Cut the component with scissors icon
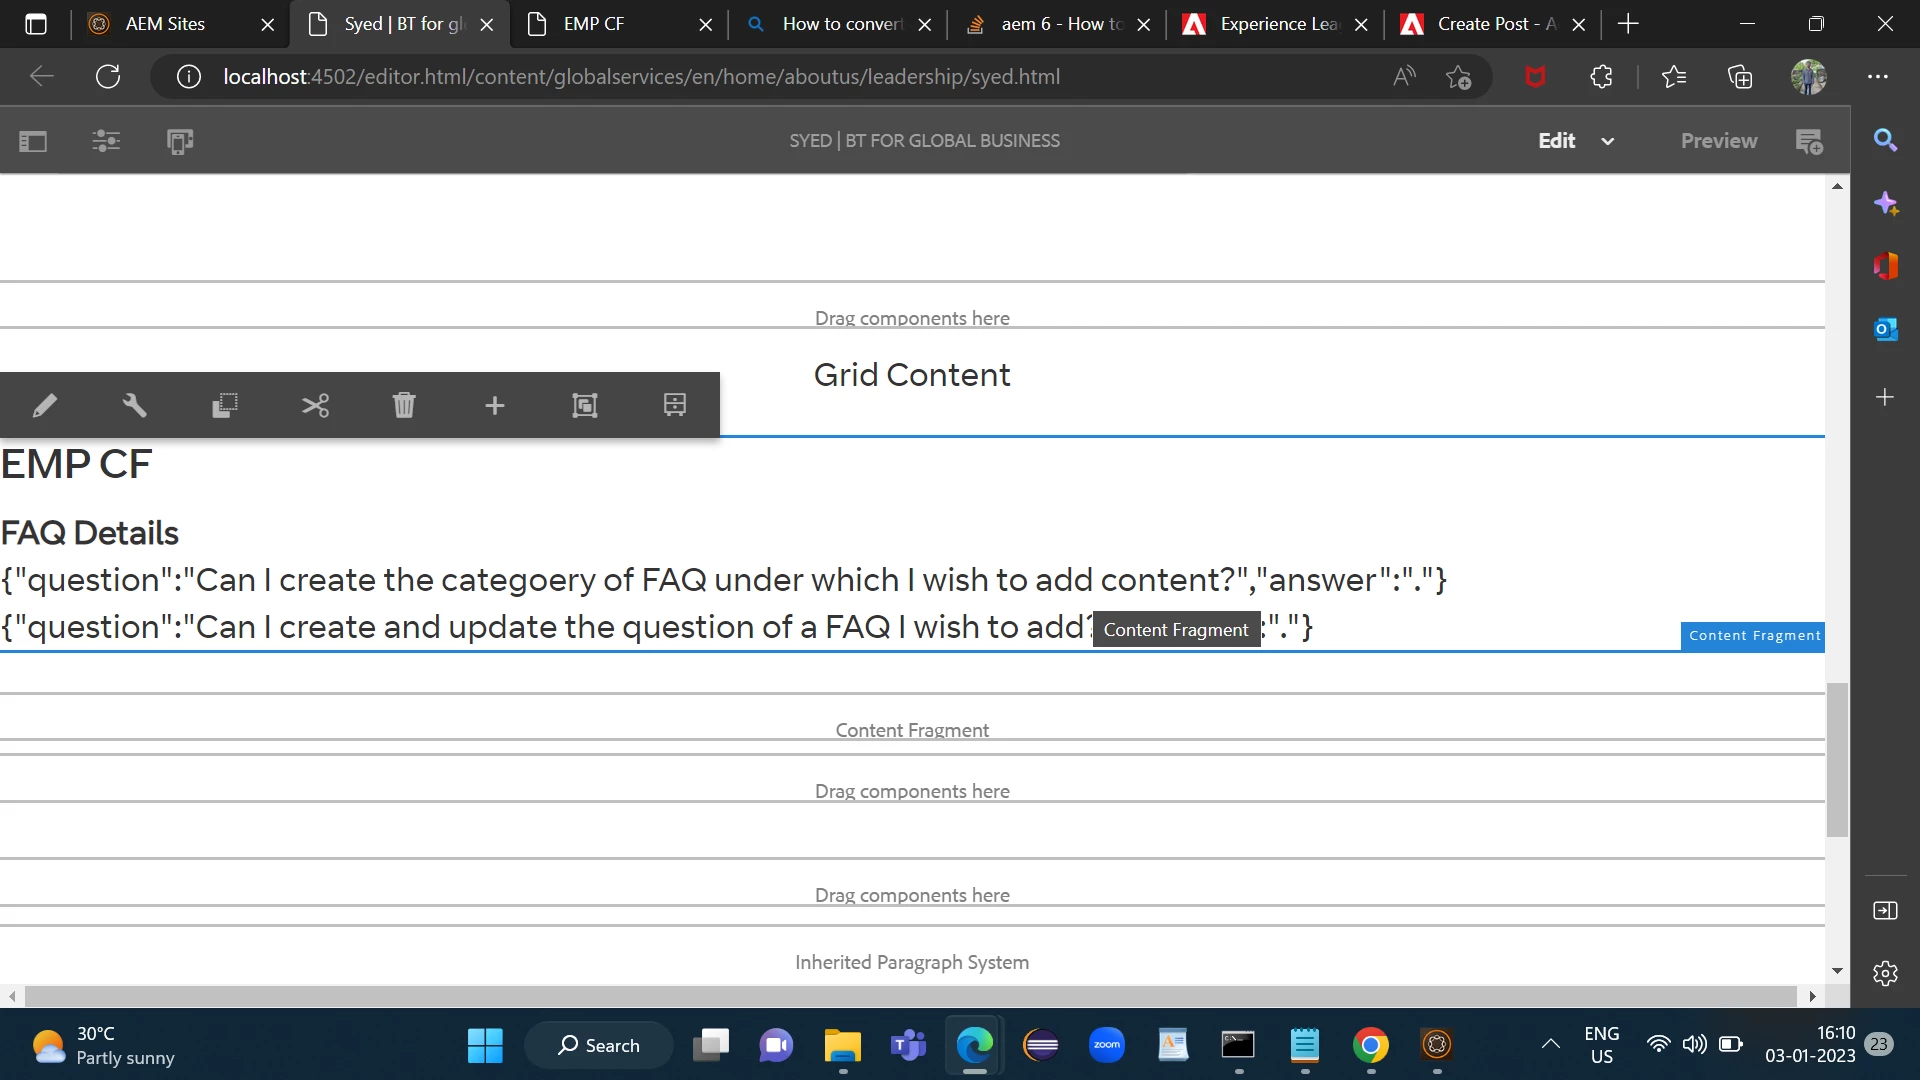1920x1080 pixels. click(x=315, y=405)
